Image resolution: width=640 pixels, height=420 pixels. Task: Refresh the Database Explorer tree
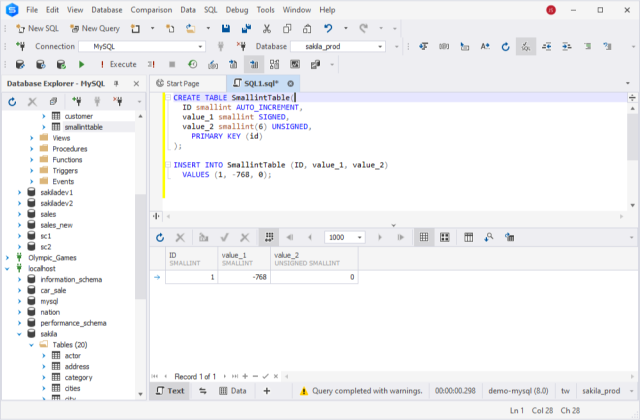[x=13, y=101]
